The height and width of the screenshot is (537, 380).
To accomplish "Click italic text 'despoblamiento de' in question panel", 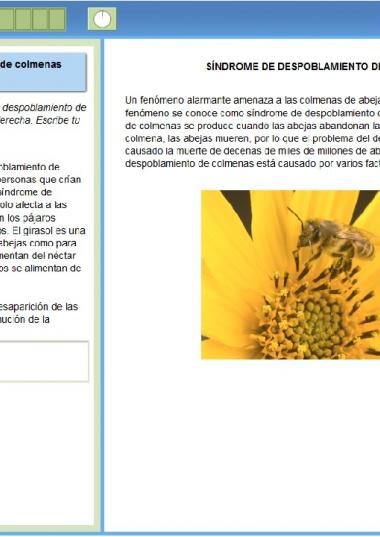I will coord(44,108).
